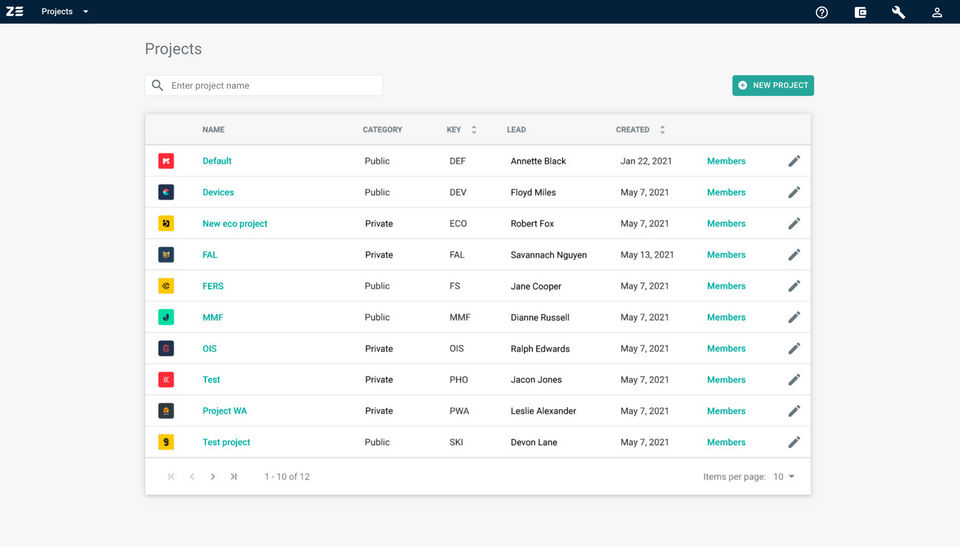Open the Test project name link in SKI row

(227, 442)
